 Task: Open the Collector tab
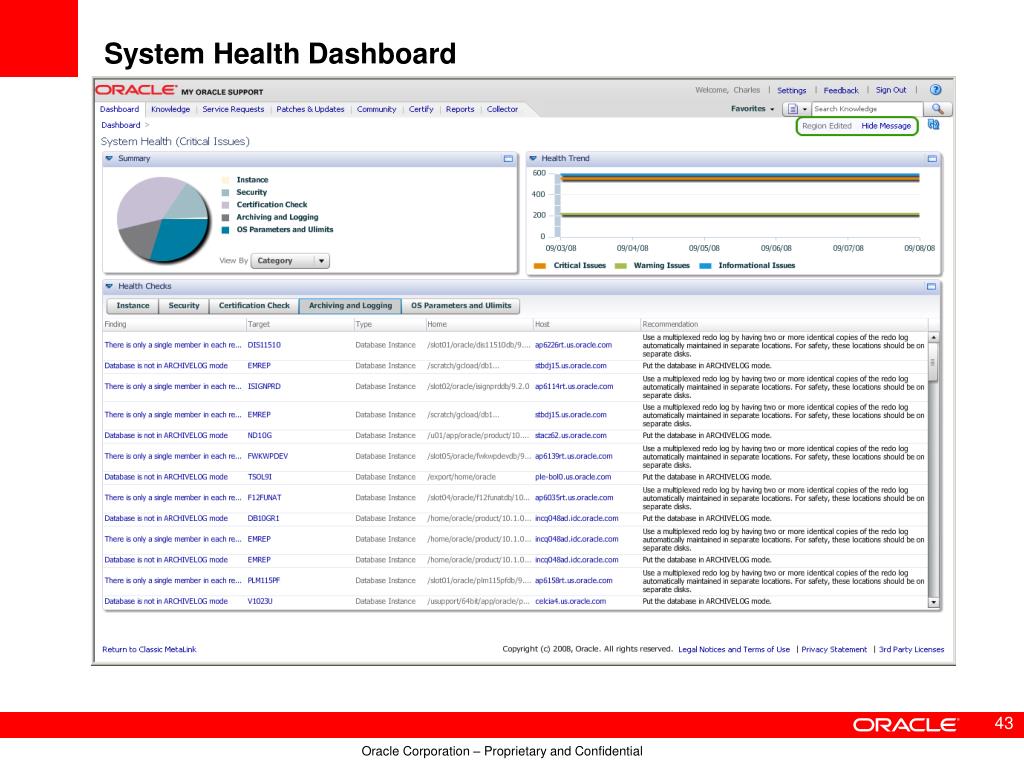tap(502, 109)
